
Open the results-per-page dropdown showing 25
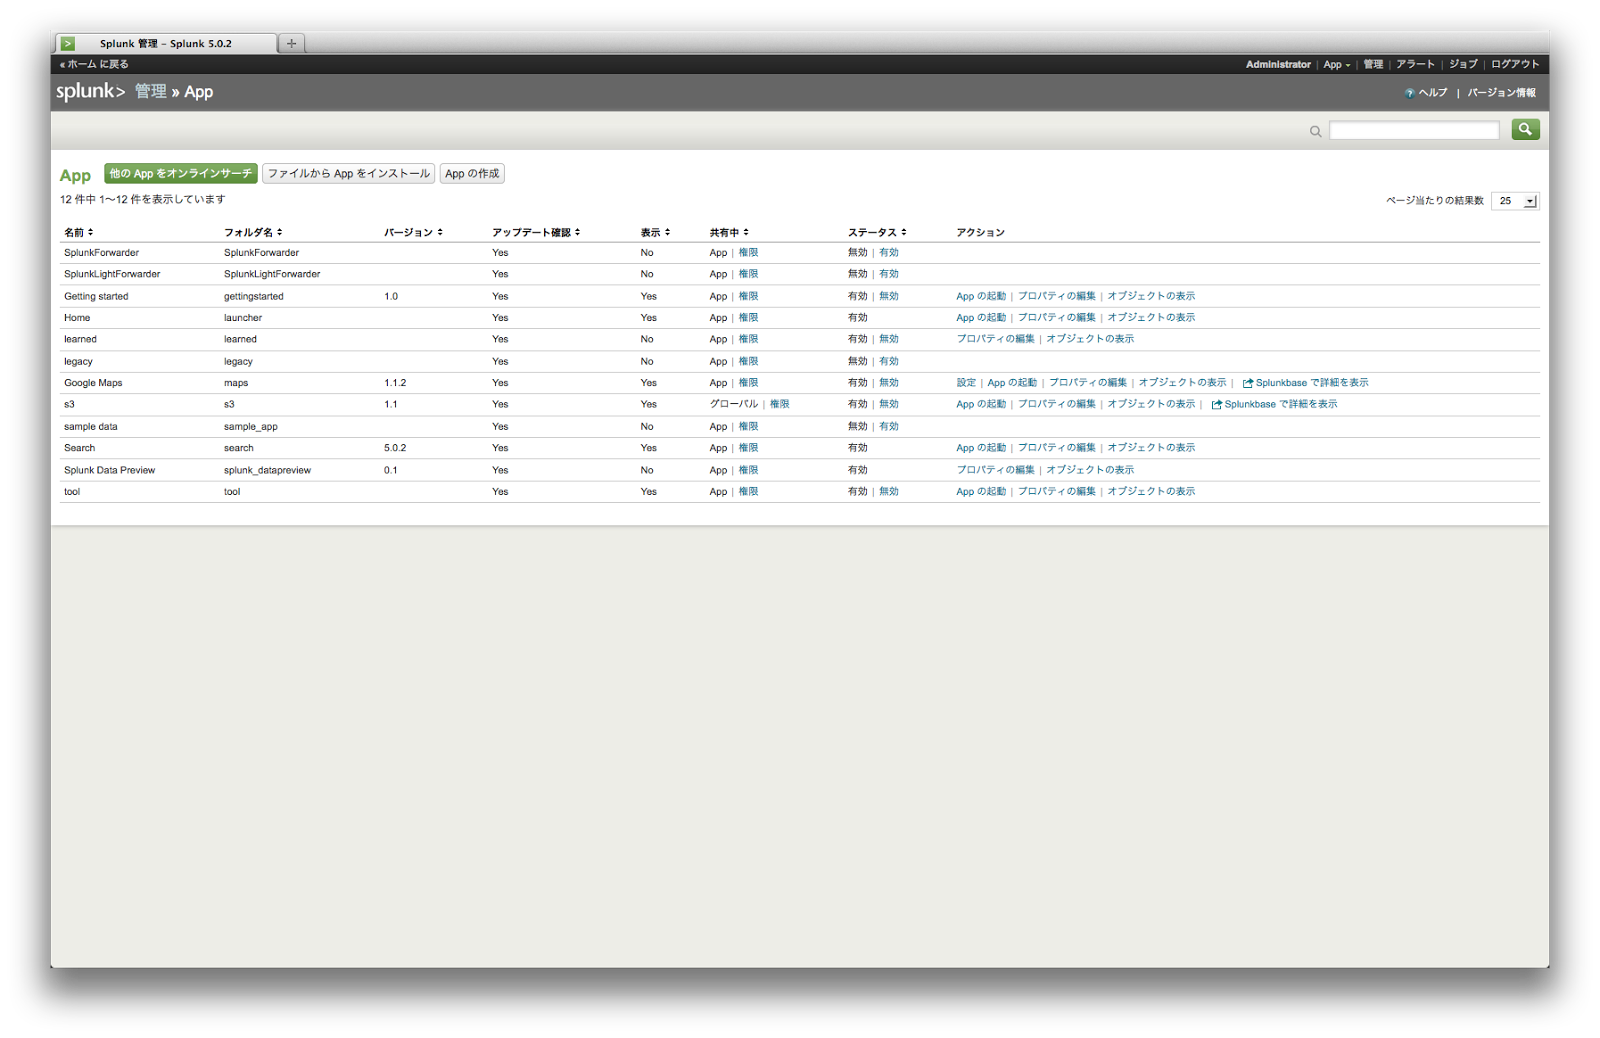tap(1515, 201)
